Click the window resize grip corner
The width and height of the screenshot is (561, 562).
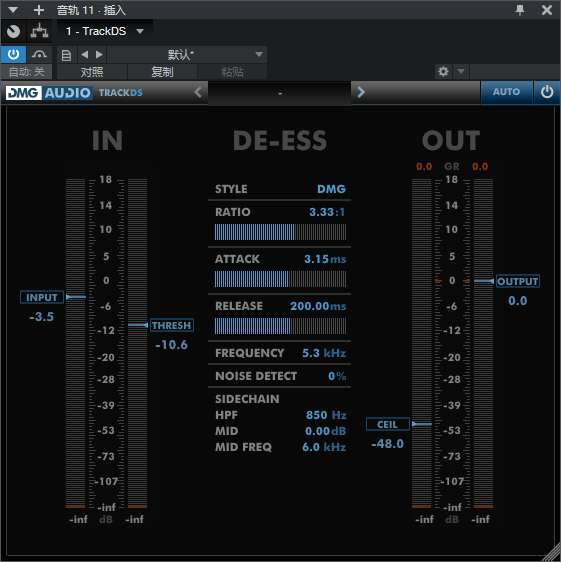pyautogui.click(x=552, y=553)
